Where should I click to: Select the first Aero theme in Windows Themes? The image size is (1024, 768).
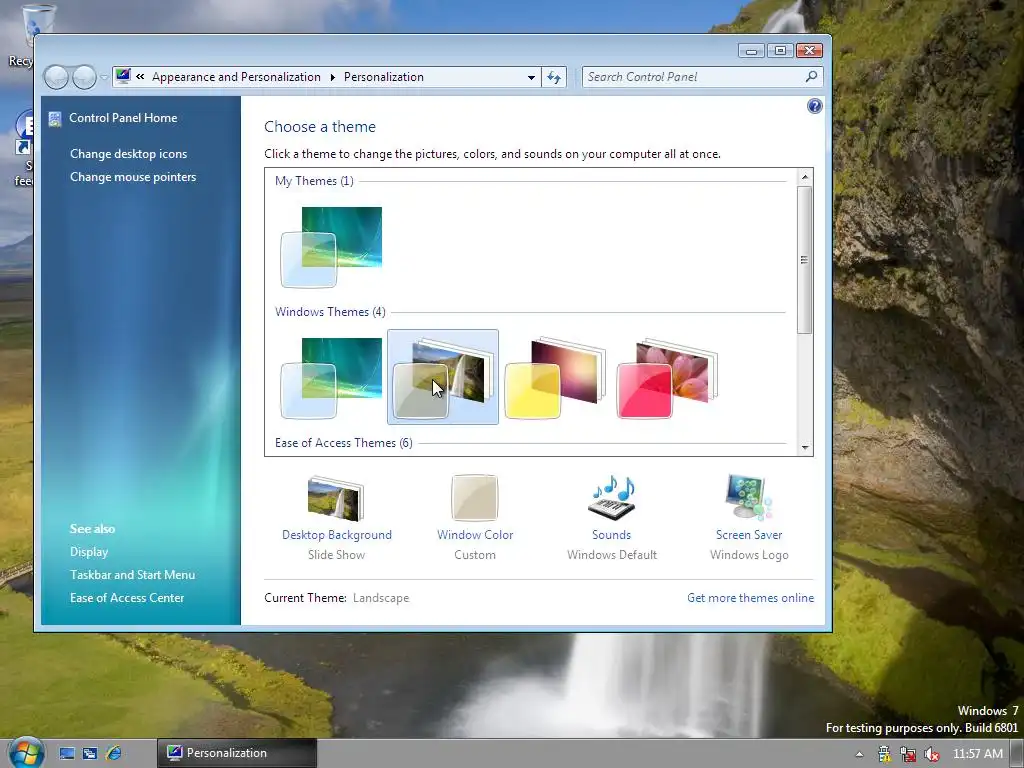331,377
